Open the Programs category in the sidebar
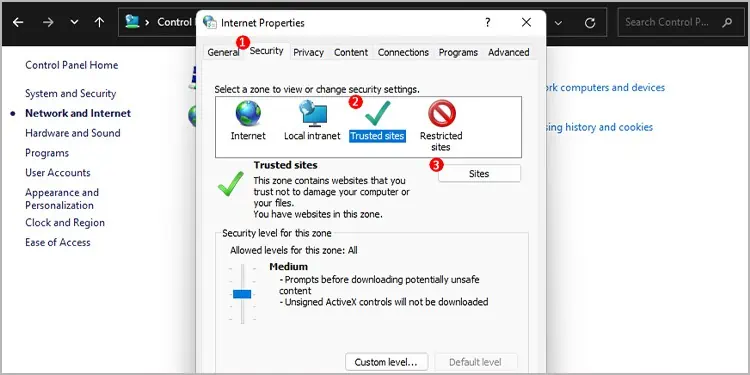 pos(47,153)
